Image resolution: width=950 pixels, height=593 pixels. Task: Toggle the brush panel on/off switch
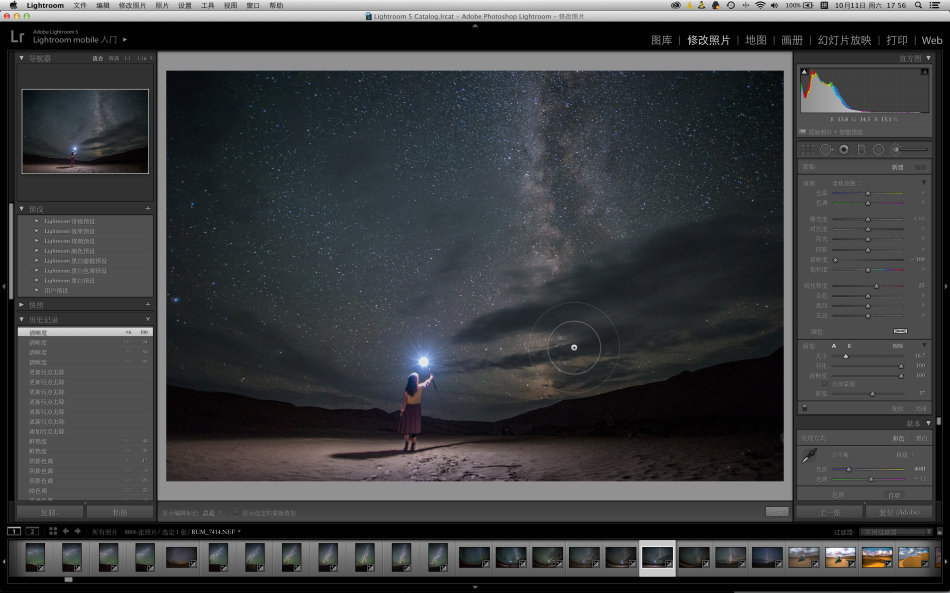click(x=804, y=408)
